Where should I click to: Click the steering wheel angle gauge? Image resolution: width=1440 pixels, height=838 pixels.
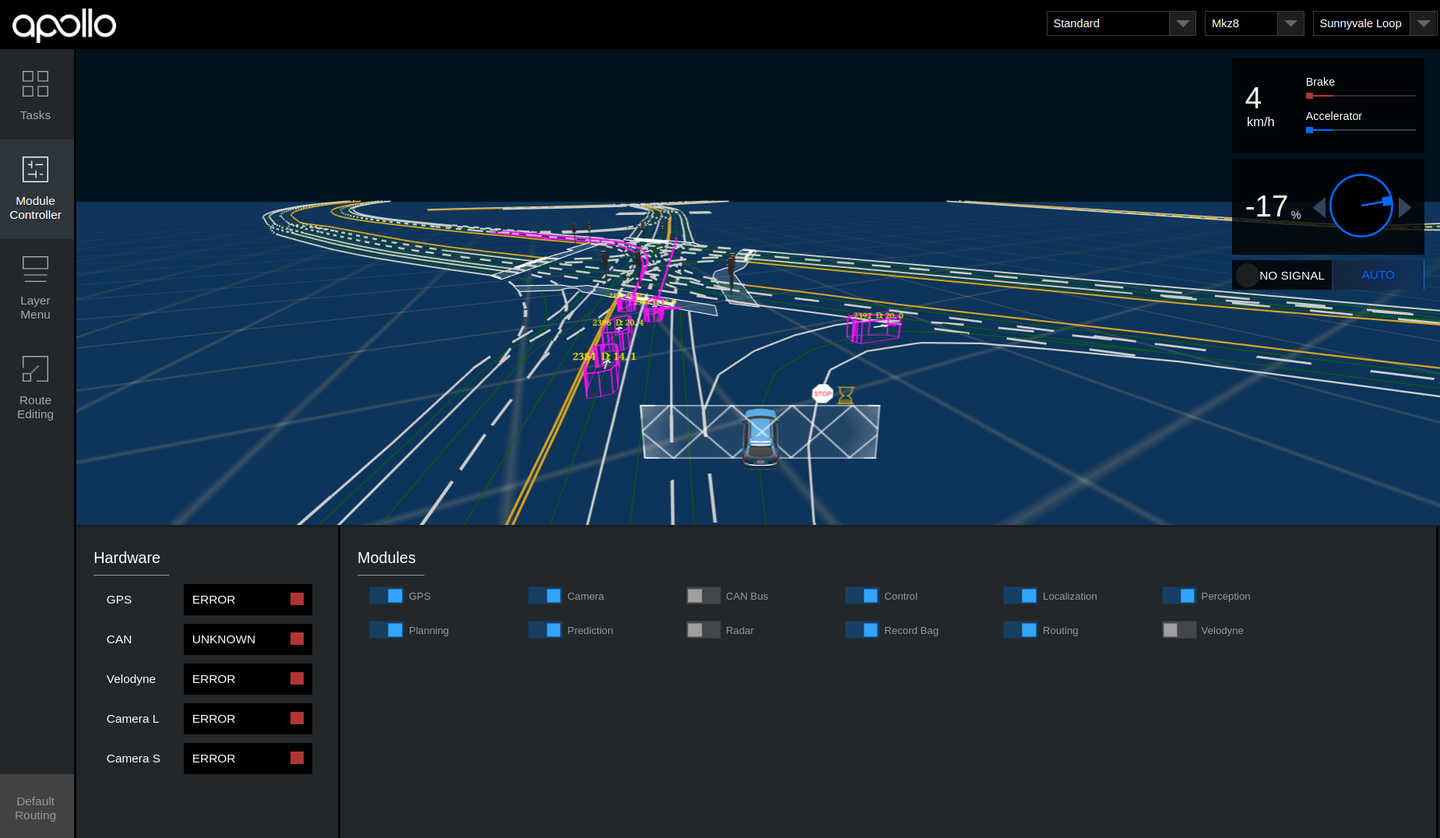(1361, 206)
